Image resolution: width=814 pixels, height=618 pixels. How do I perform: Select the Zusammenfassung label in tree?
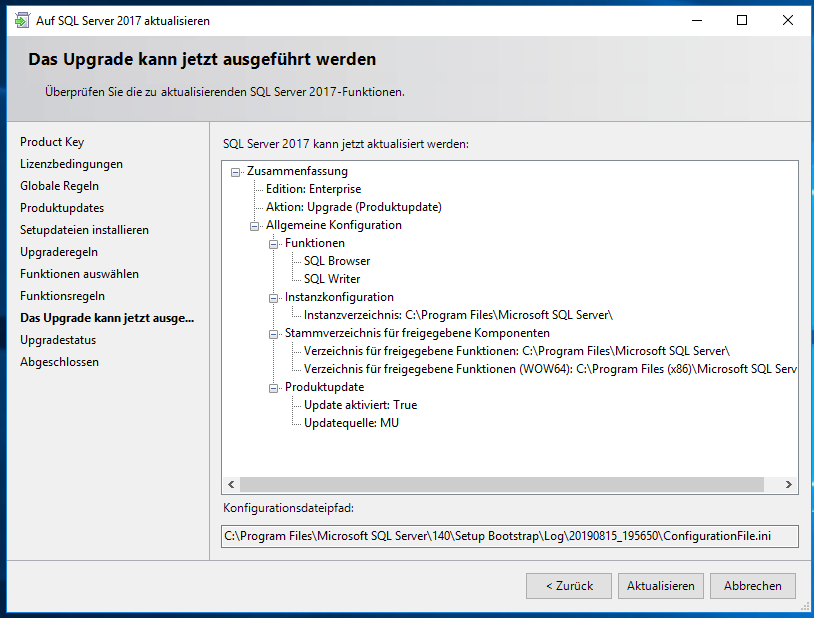click(x=297, y=171)
